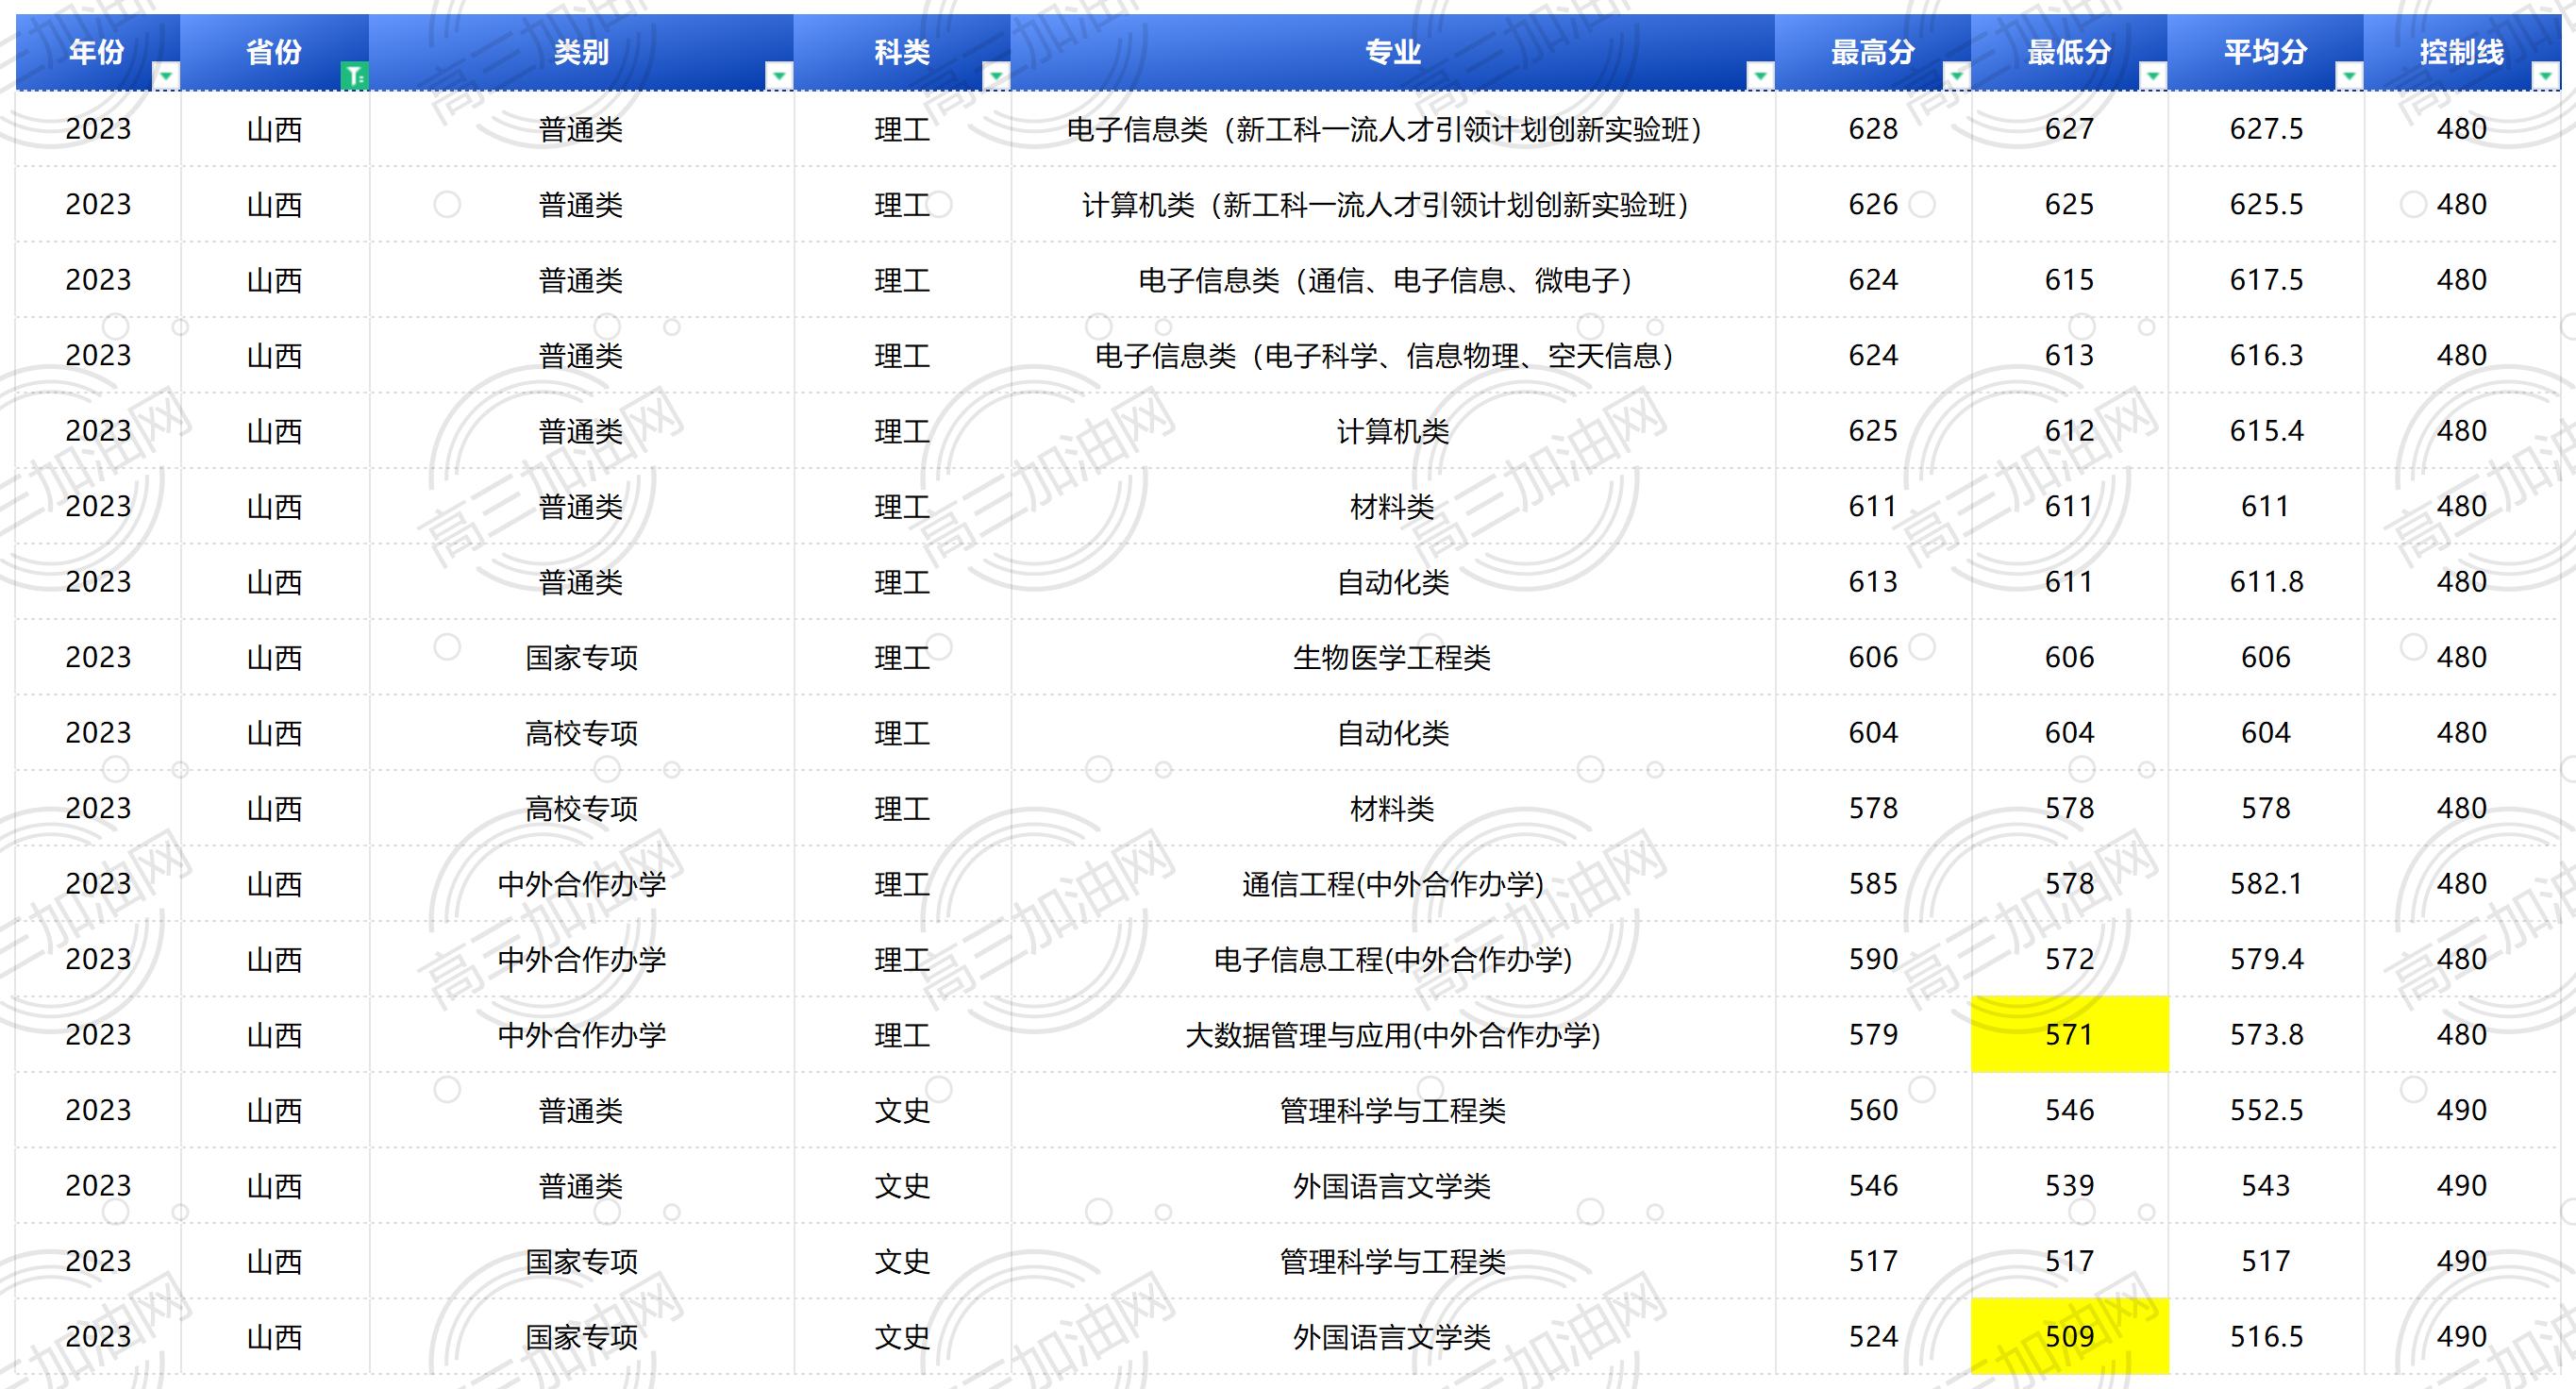
Task: Select the yellow highlighted 509 cell
Action: click(2069, 1336)
